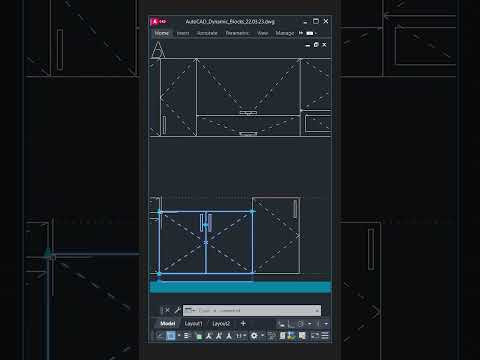Minimize the inner drawing window
This screenshot has height=360, width=480.
307,45
